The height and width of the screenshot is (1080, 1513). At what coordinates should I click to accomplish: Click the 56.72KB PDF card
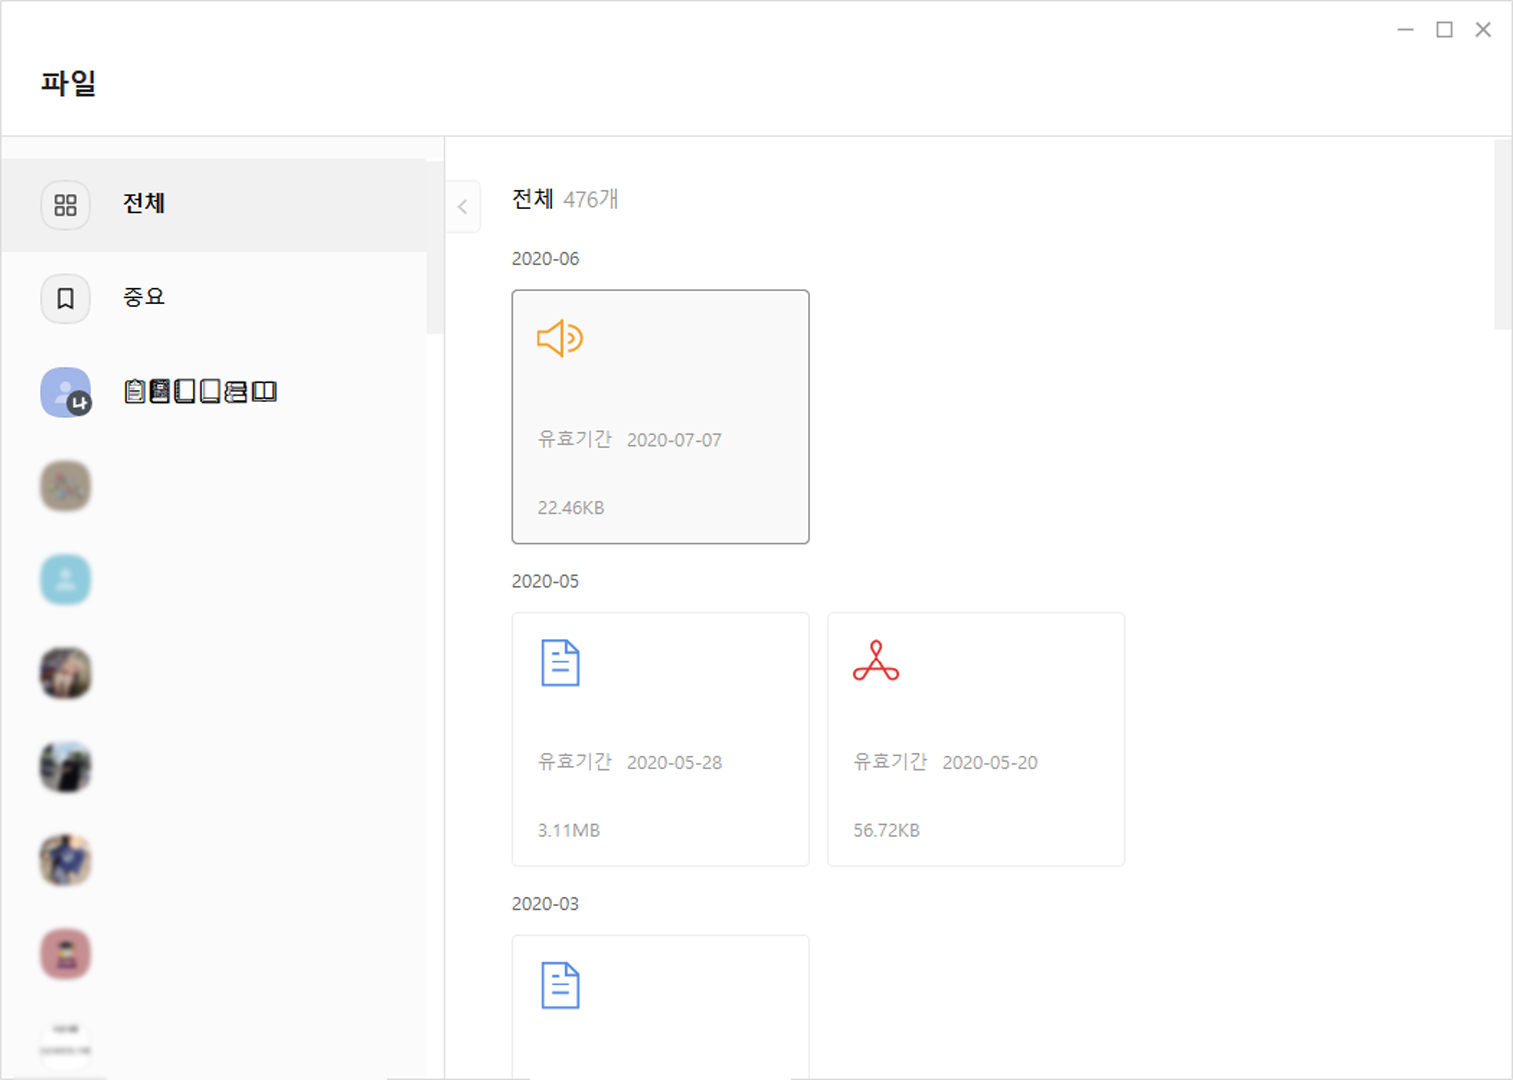point(975,739)
